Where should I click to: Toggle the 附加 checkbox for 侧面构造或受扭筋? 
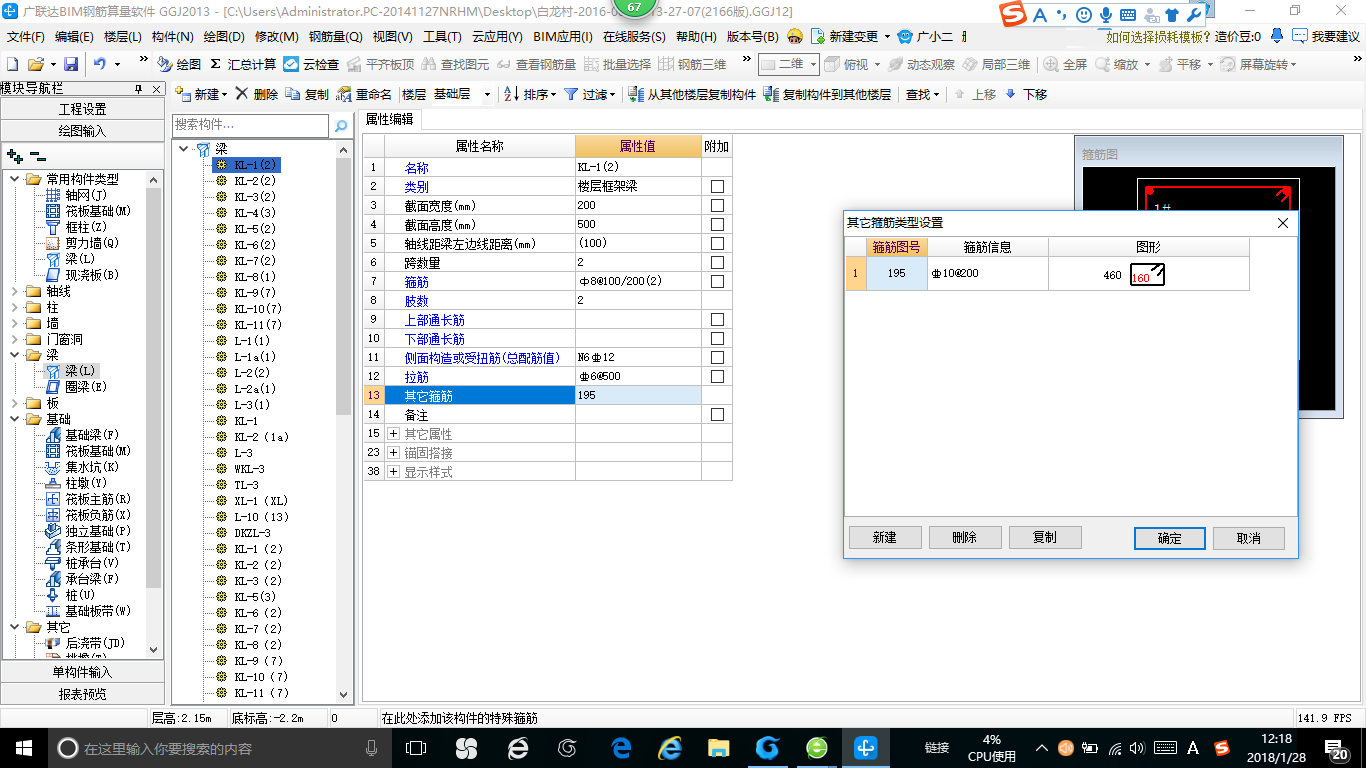tap(717, 358)
